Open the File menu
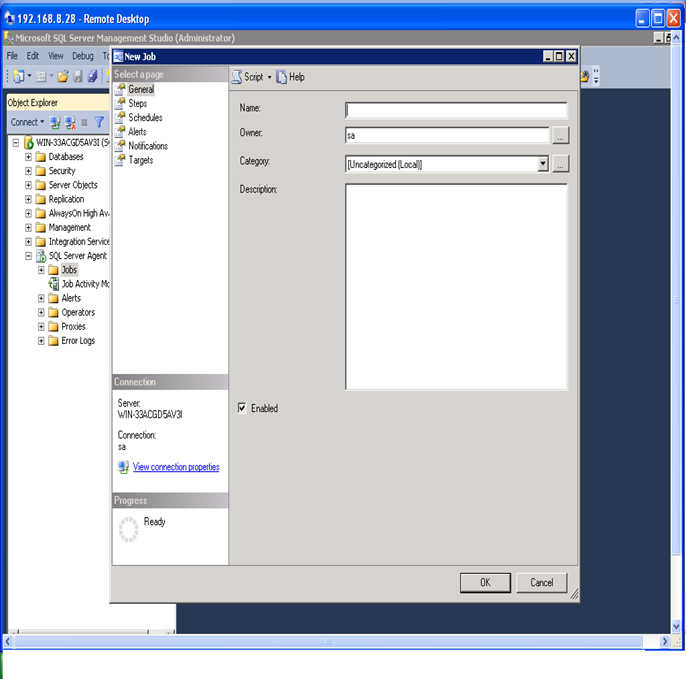This screenshot has height=679, width=686. (12, 56)
